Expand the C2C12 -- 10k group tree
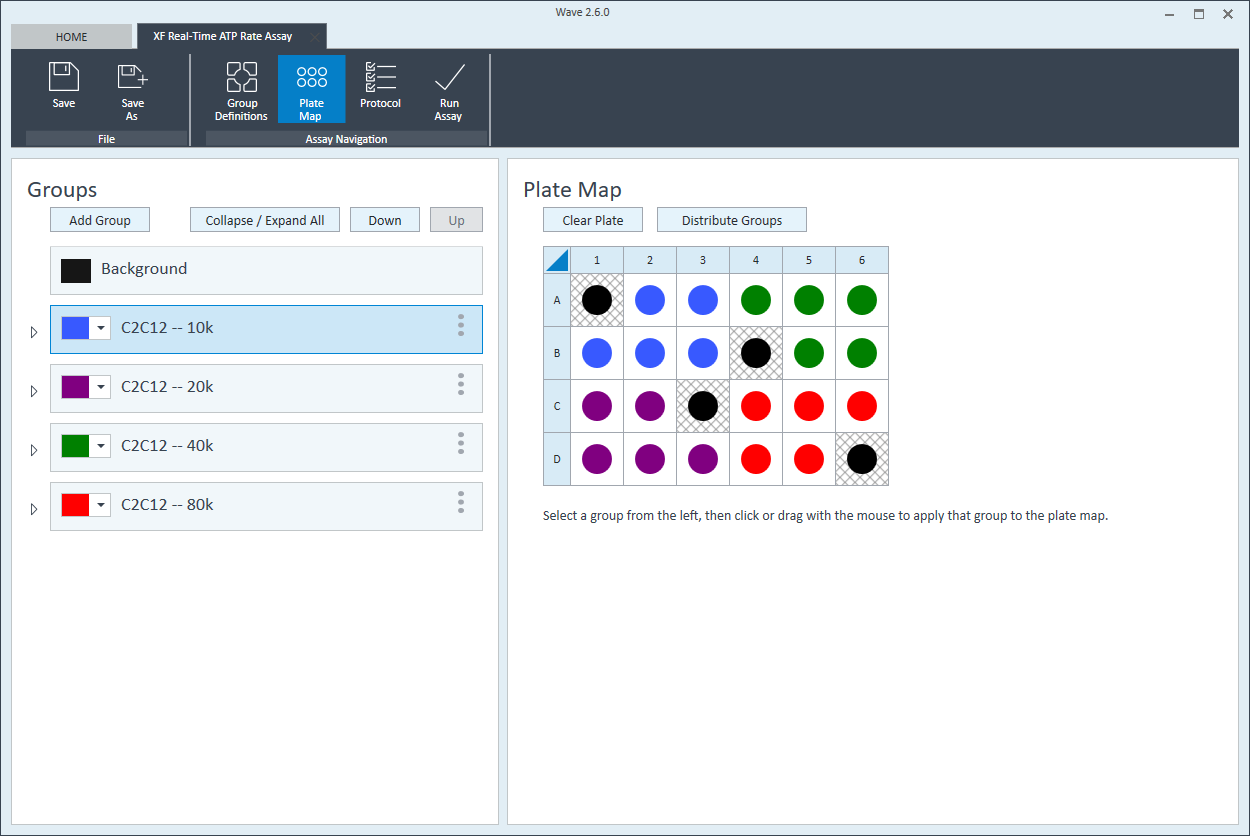The height and width of the screenshot is (836, 1250). pos(33,332)
